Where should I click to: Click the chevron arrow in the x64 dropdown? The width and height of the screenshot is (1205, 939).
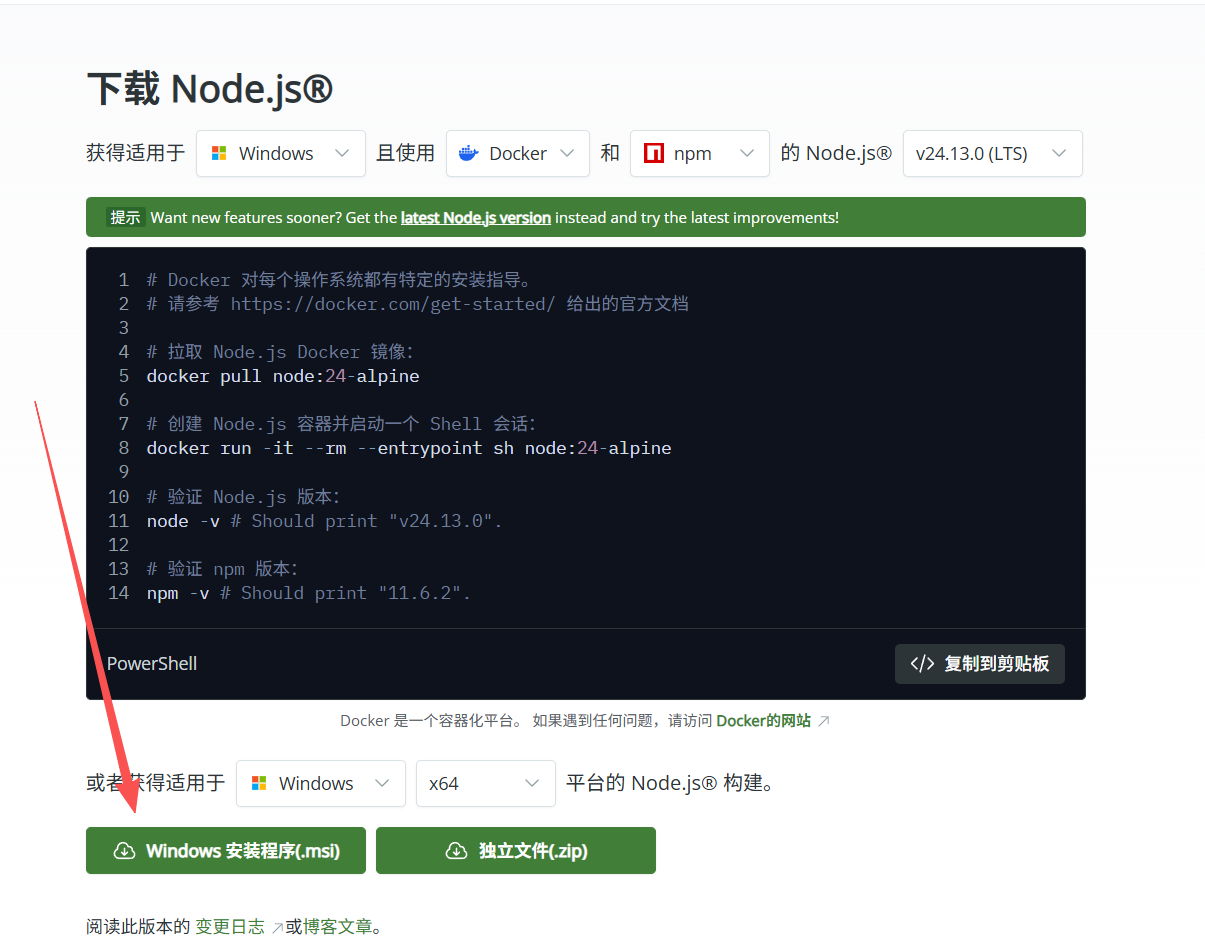(532, 783)
